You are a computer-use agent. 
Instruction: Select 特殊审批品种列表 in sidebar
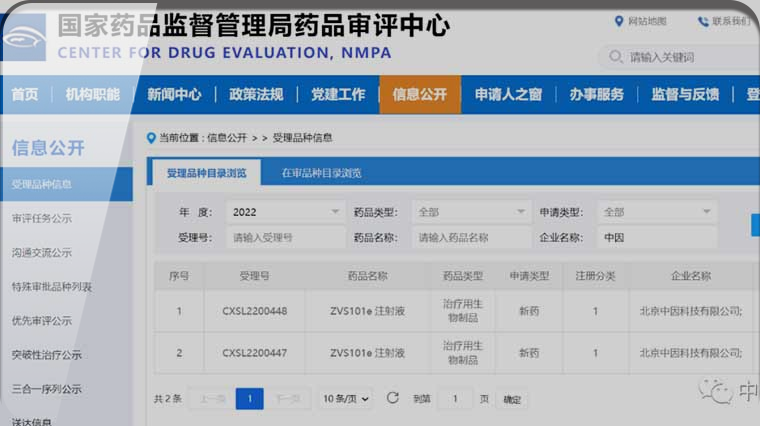(52, 287)
